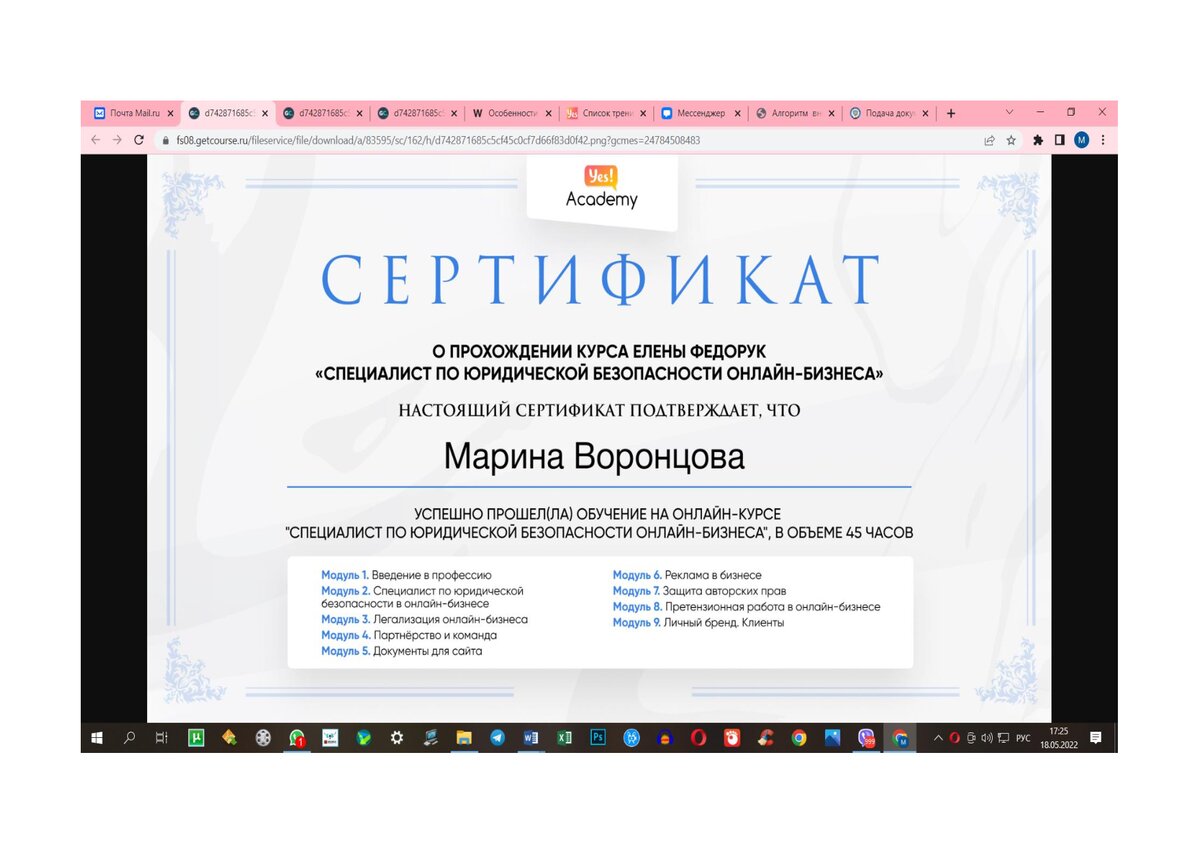
Task: Bookmark this page with the star icon
Action: click(x=1012, y=141)
